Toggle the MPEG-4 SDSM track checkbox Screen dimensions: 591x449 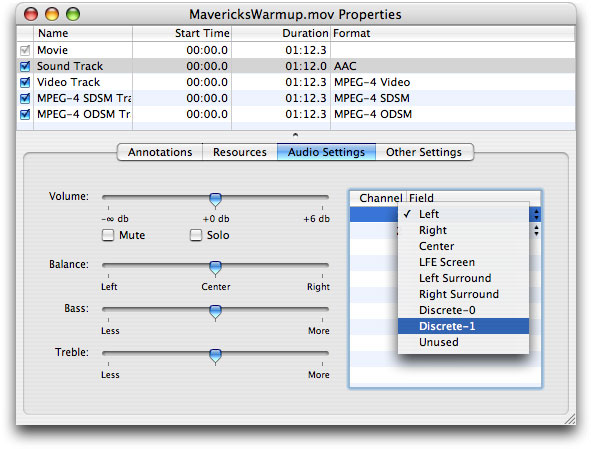[x=25, y=98]
